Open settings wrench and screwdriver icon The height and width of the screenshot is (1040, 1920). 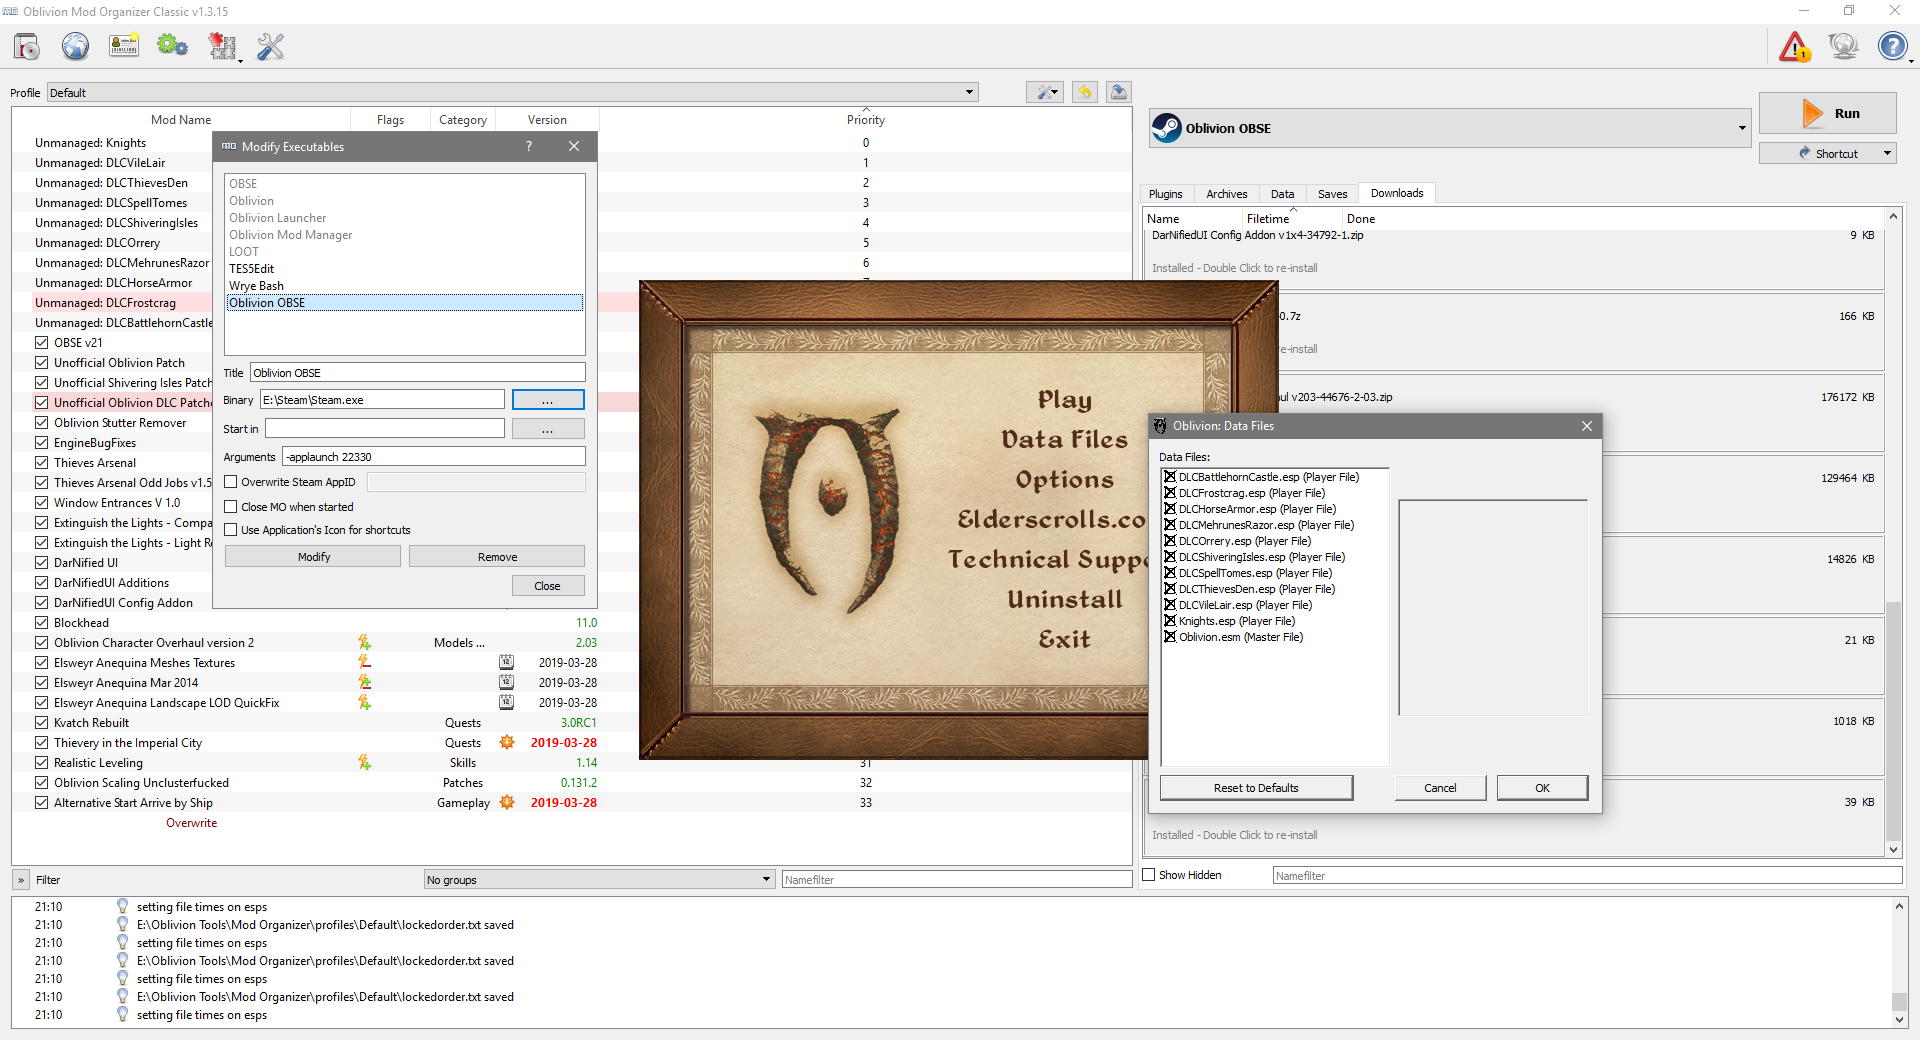point(270,46)
